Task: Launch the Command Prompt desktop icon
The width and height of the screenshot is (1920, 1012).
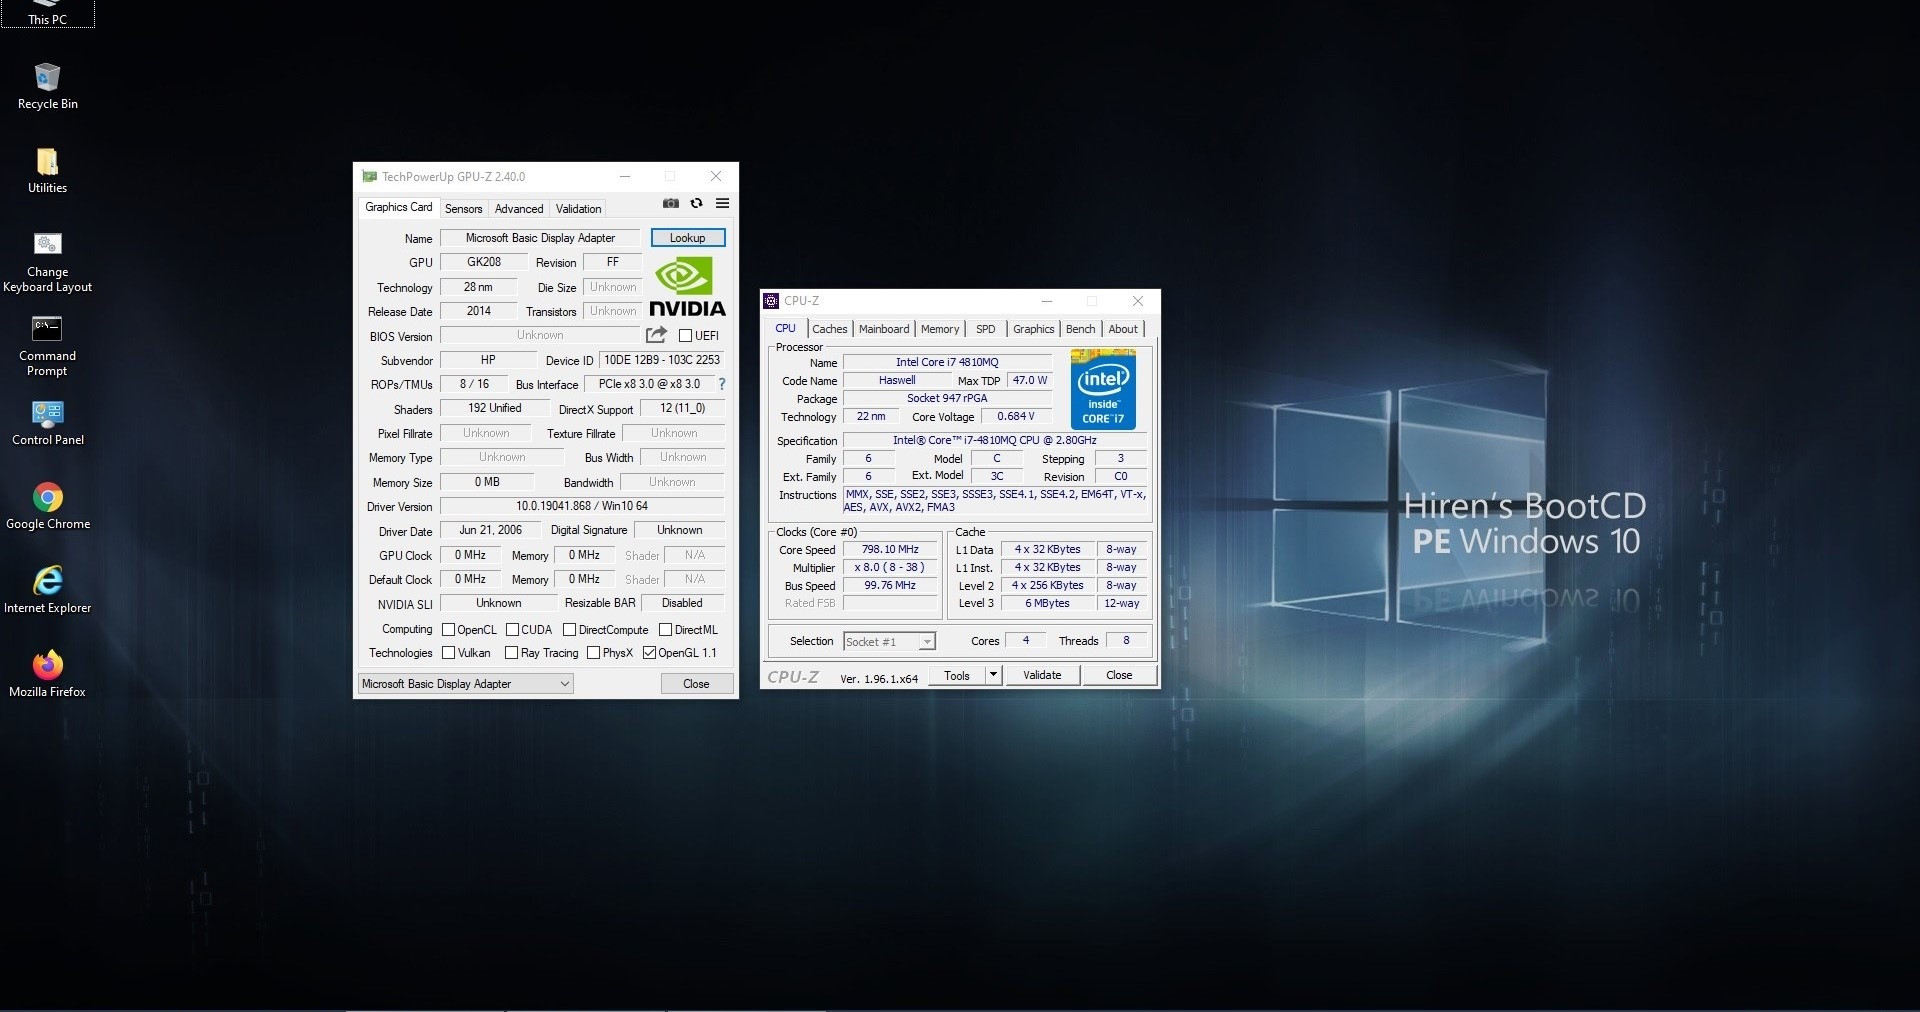Action: coord(47,347)
